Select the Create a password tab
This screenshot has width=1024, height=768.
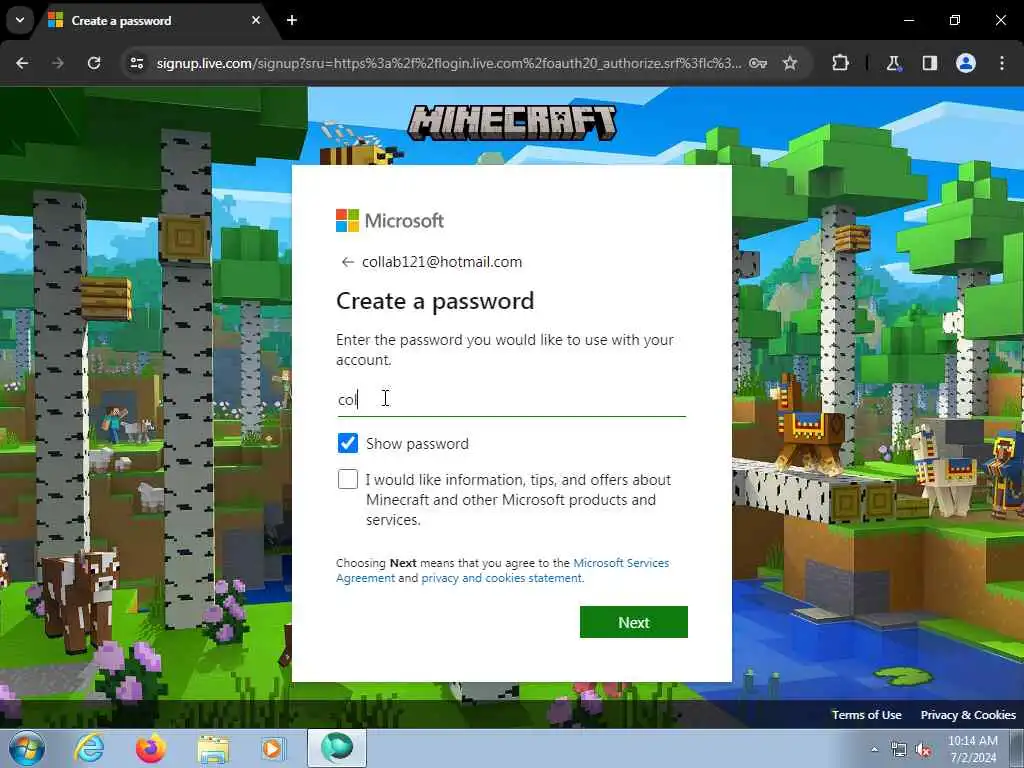click(155, 21)
